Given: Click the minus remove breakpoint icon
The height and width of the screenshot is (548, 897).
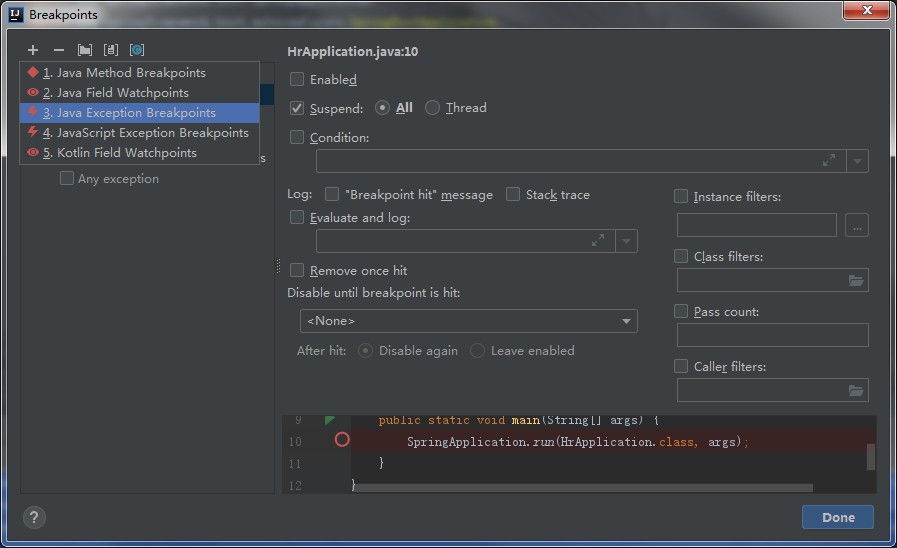Looking at the screenshot, I should click(58, 50).
